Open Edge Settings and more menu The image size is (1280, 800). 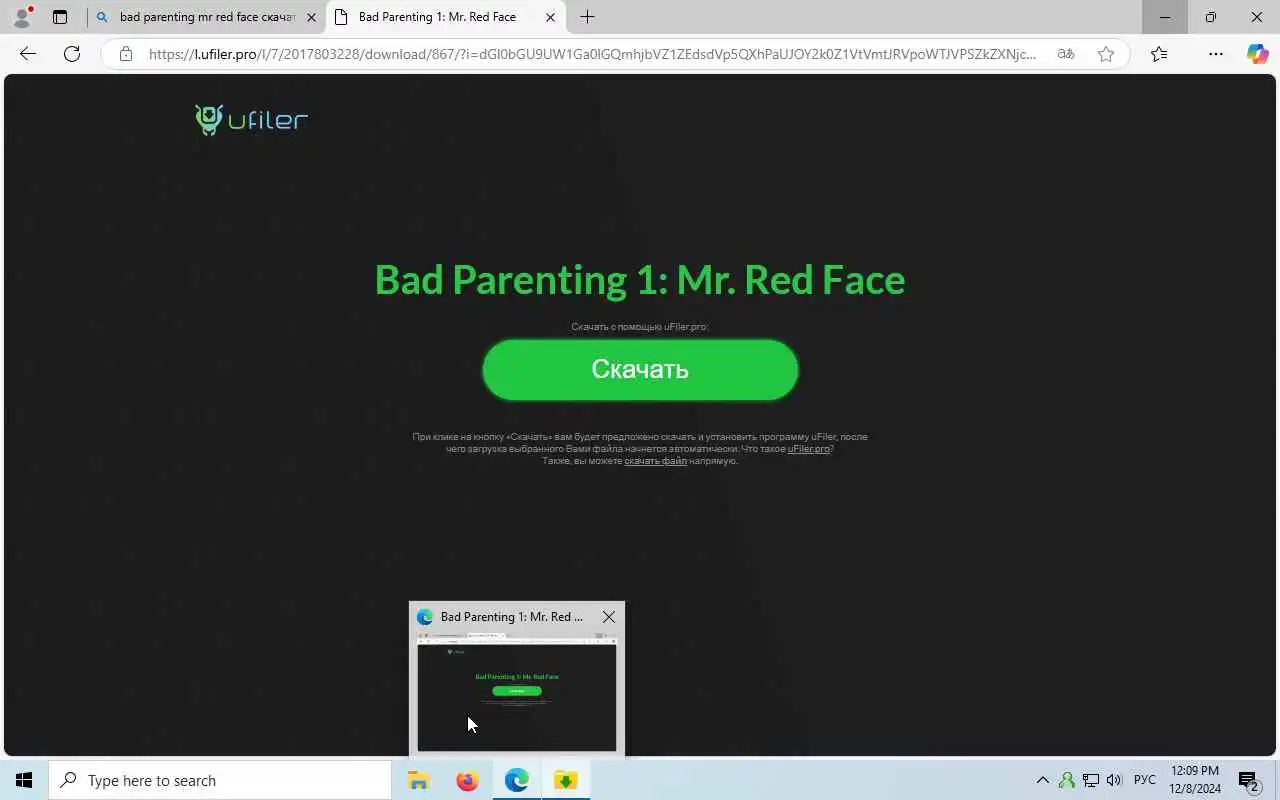pyautogui.click(x=1216, y=54)
